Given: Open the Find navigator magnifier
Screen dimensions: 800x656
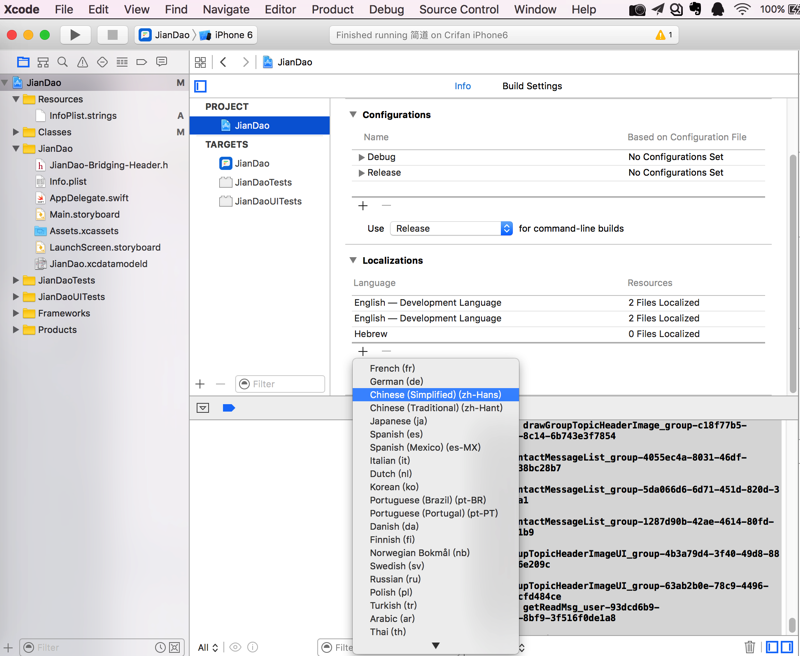Looking at the screenshot, I should point(62,62).
